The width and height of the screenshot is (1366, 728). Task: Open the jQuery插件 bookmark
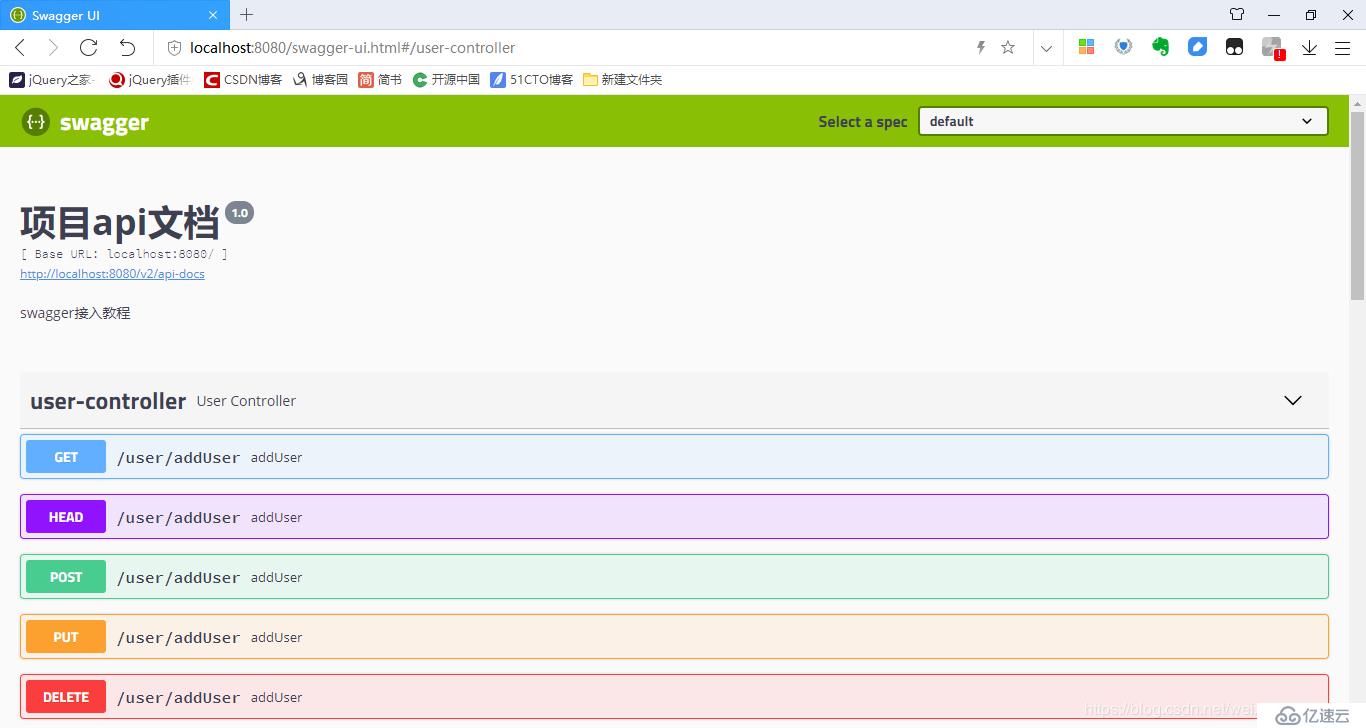point(149,80)
